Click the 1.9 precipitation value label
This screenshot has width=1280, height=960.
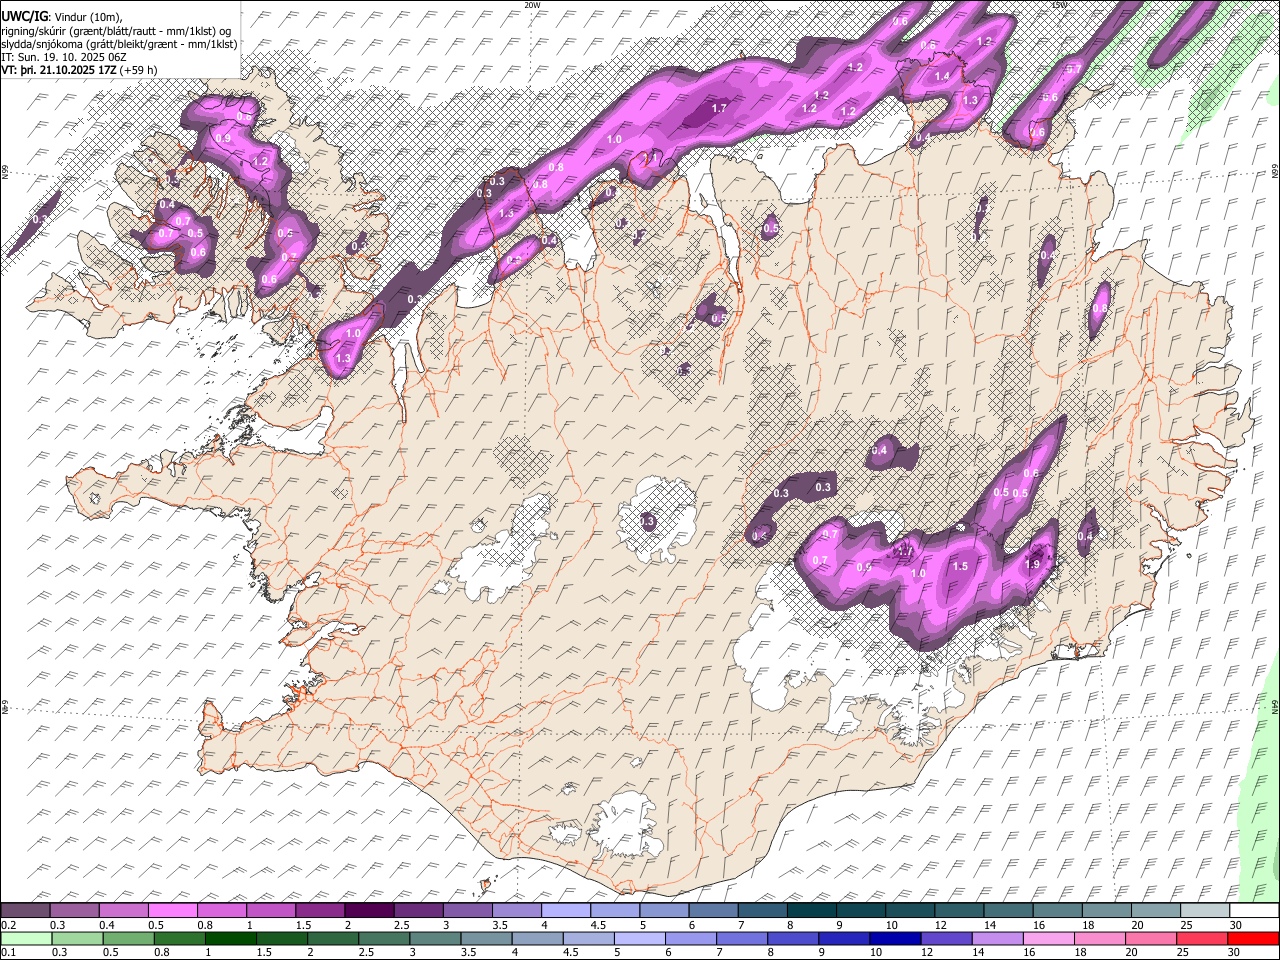[x=1033, y=564]
